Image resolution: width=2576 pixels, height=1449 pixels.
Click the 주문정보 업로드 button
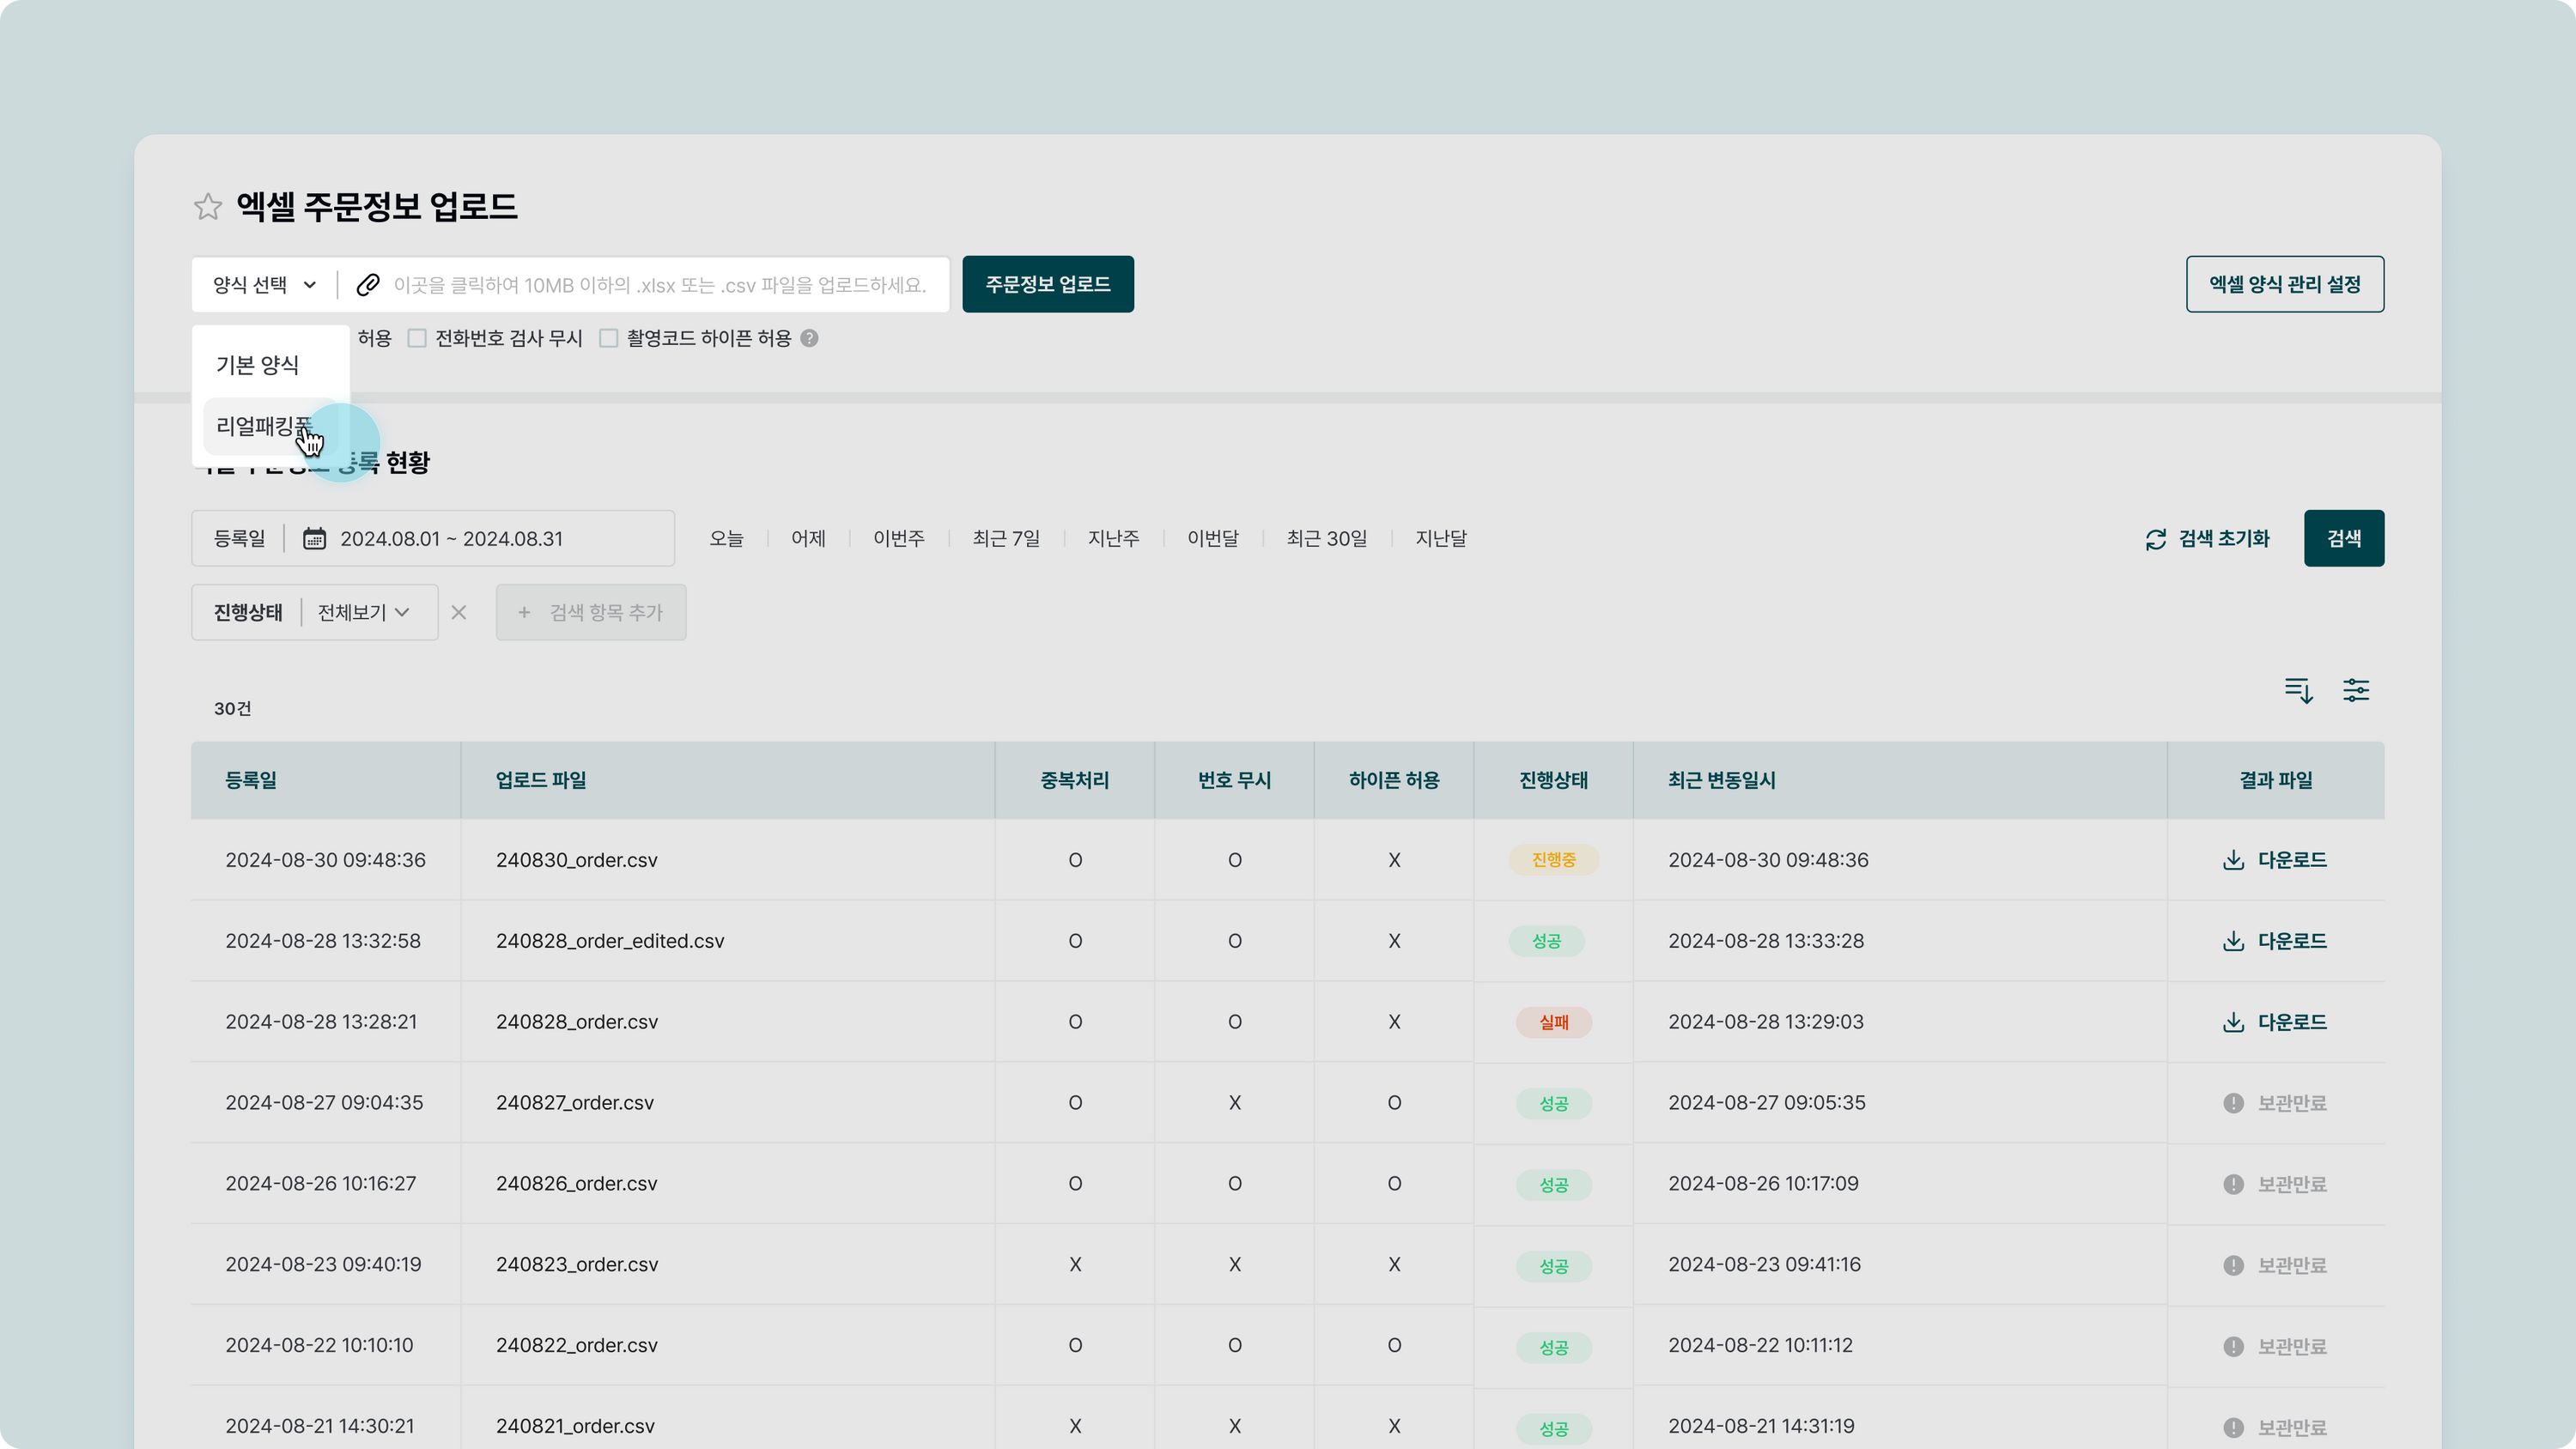pos(1047,285)
